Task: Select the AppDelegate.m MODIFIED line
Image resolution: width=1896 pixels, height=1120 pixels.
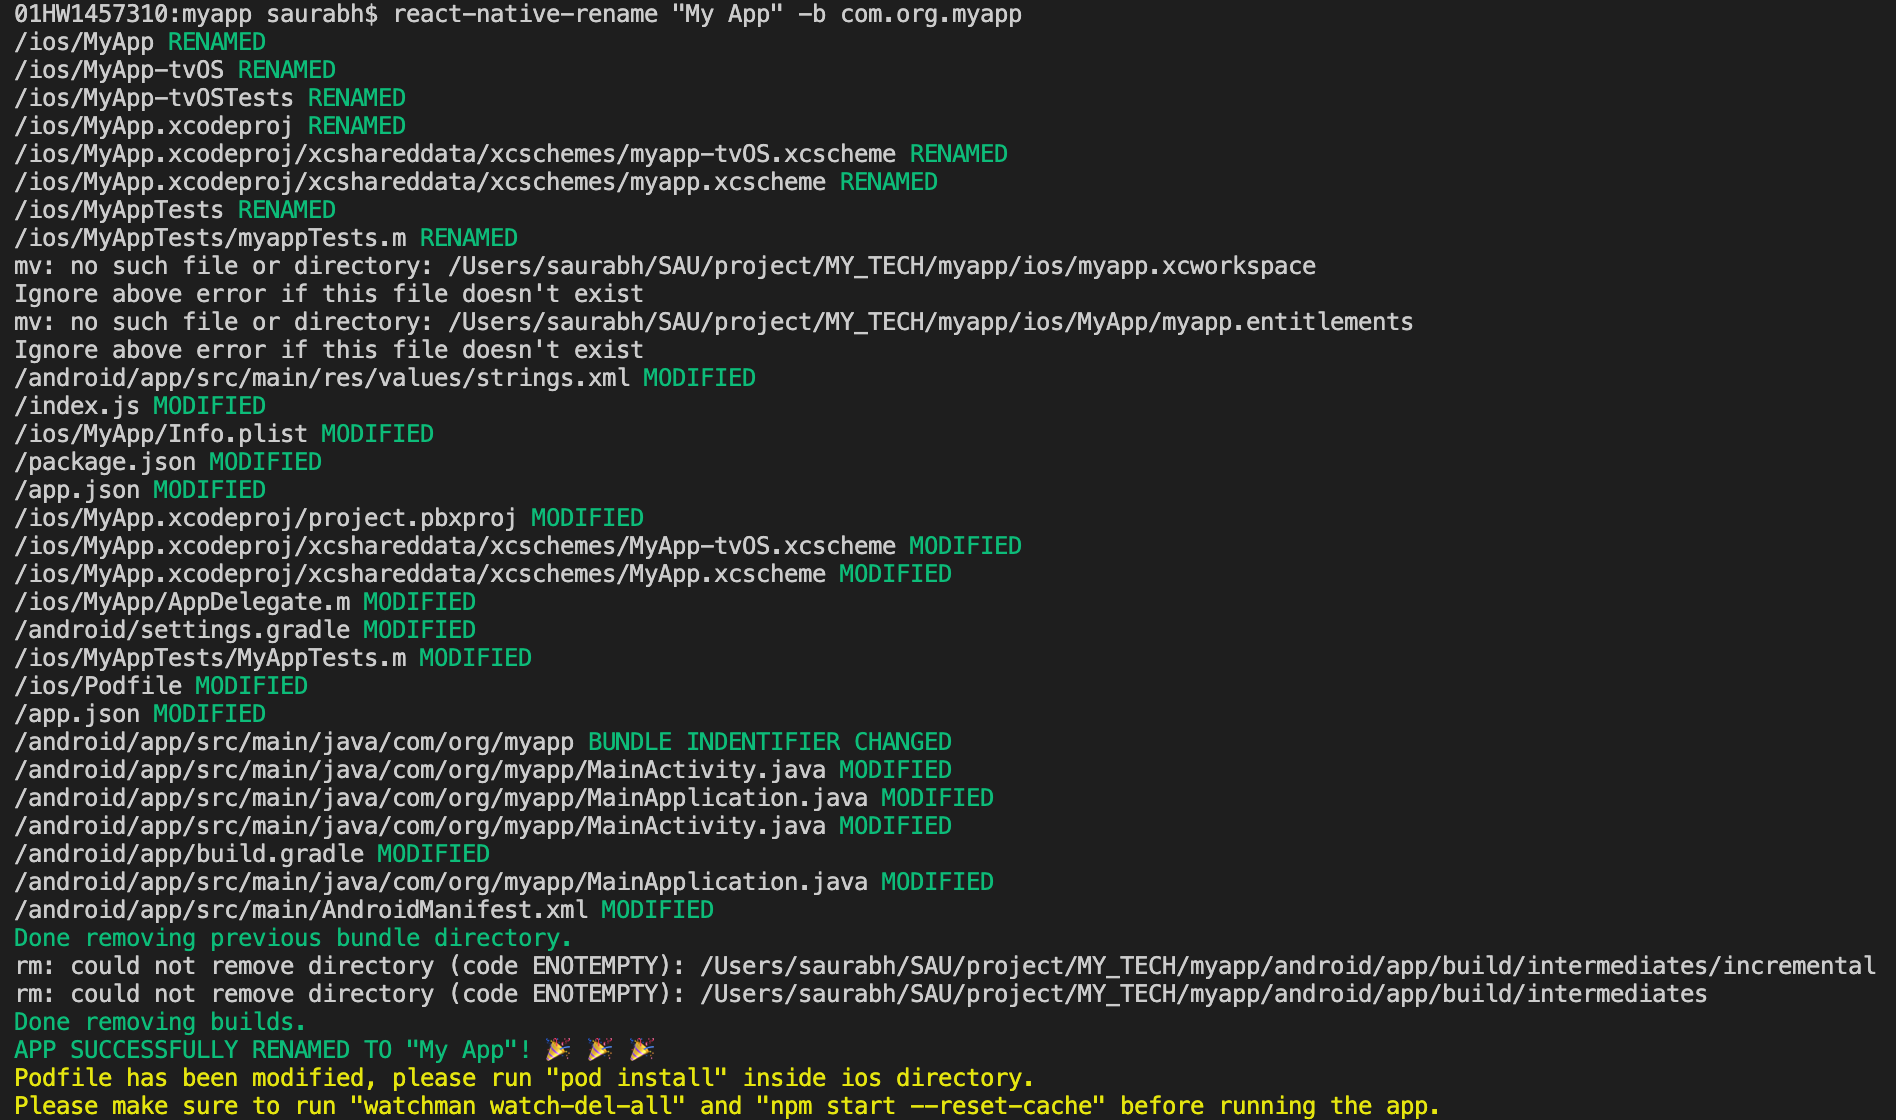Action: click(x=245, y=603)
